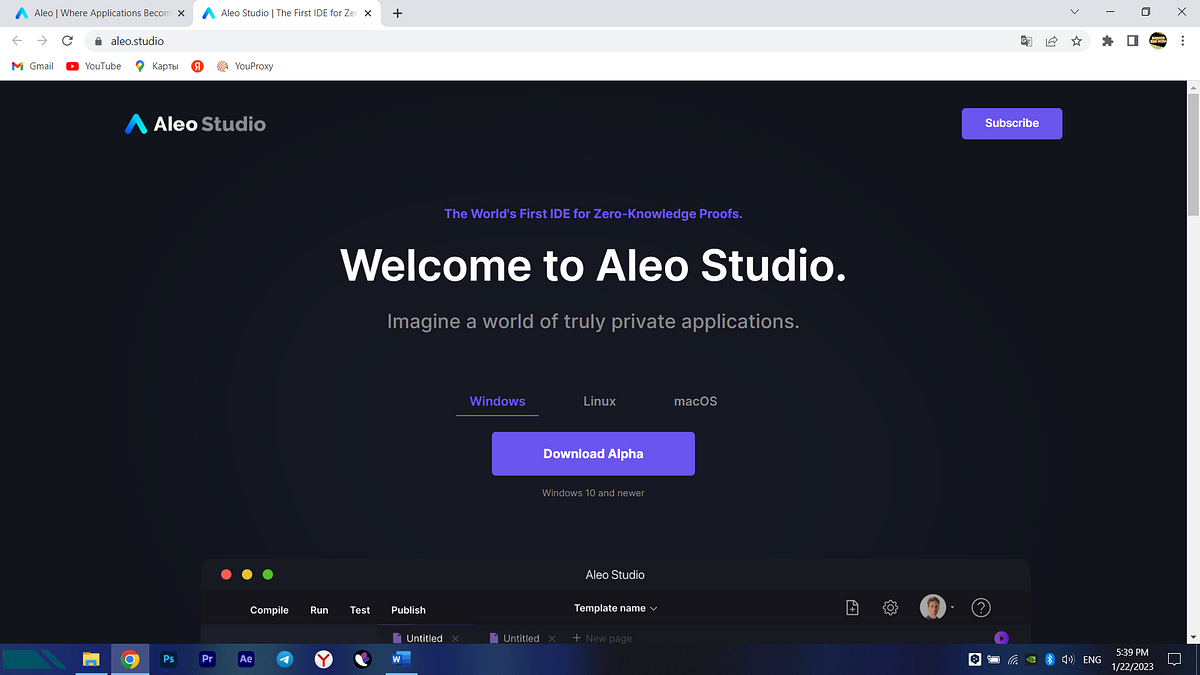1200x675 pixels.
Task: Click the user avatar in Aleo Studio toolbar
Action: click(932, 606)
